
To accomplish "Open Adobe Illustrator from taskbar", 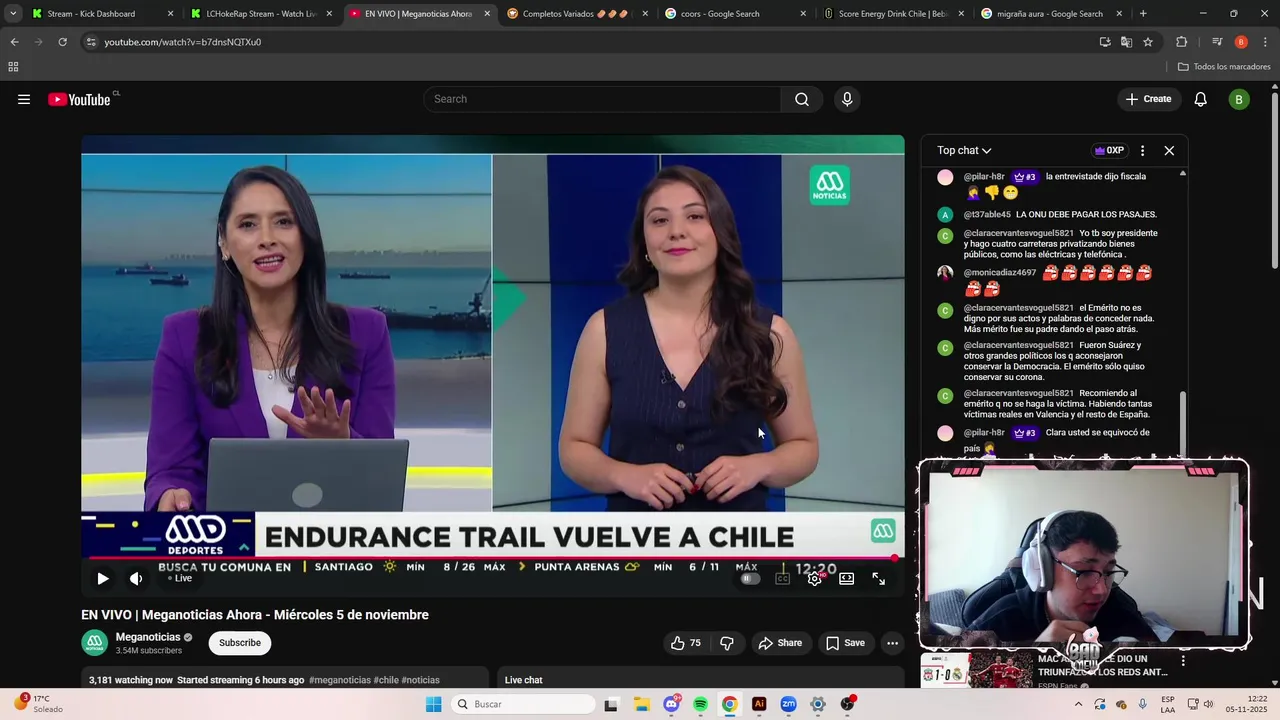I will point(759,704).
